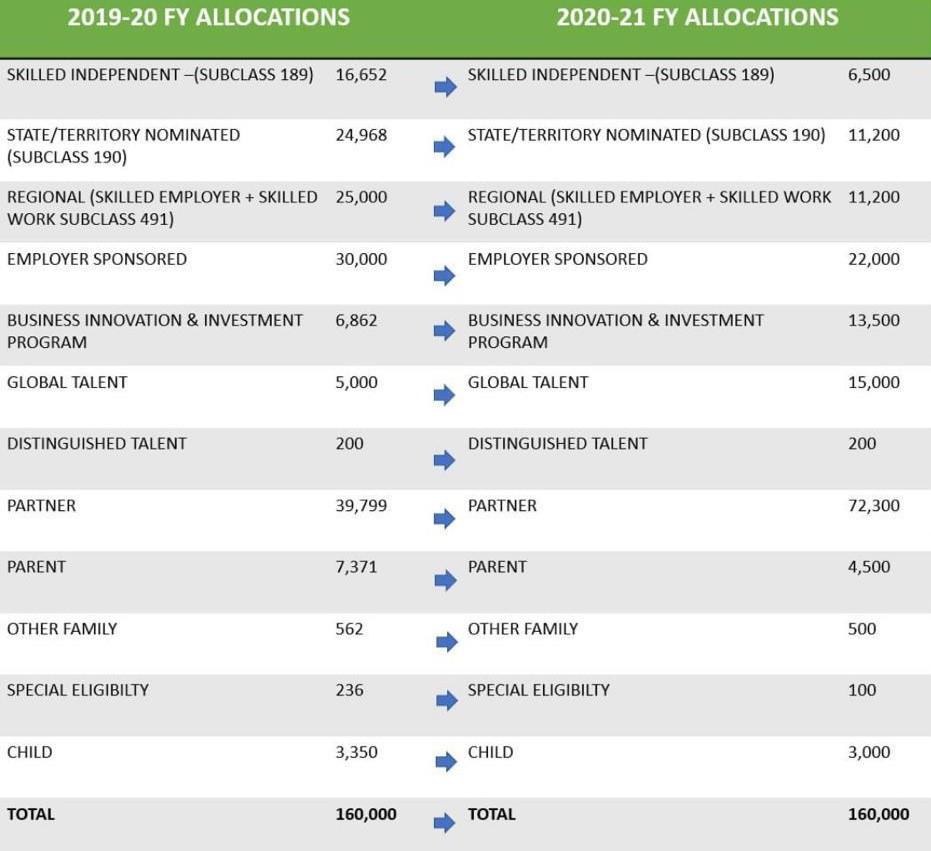Image resolution: width=931 pixels, height=851 pixels.
Task: Click the arrow in Other Family row
Action: 445,641
